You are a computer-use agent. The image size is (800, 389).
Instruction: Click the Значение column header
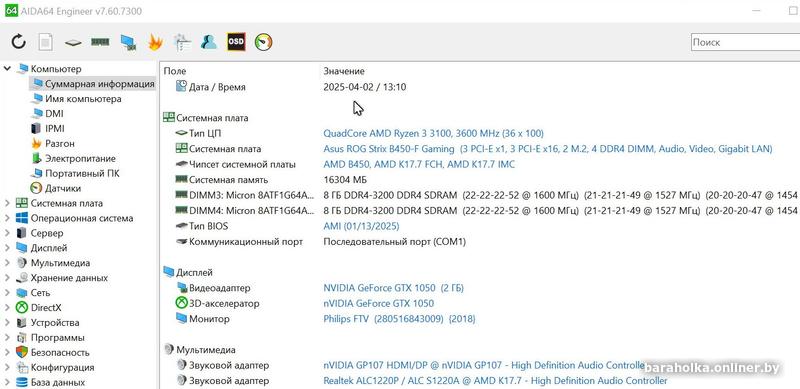(x=344, y=71)
